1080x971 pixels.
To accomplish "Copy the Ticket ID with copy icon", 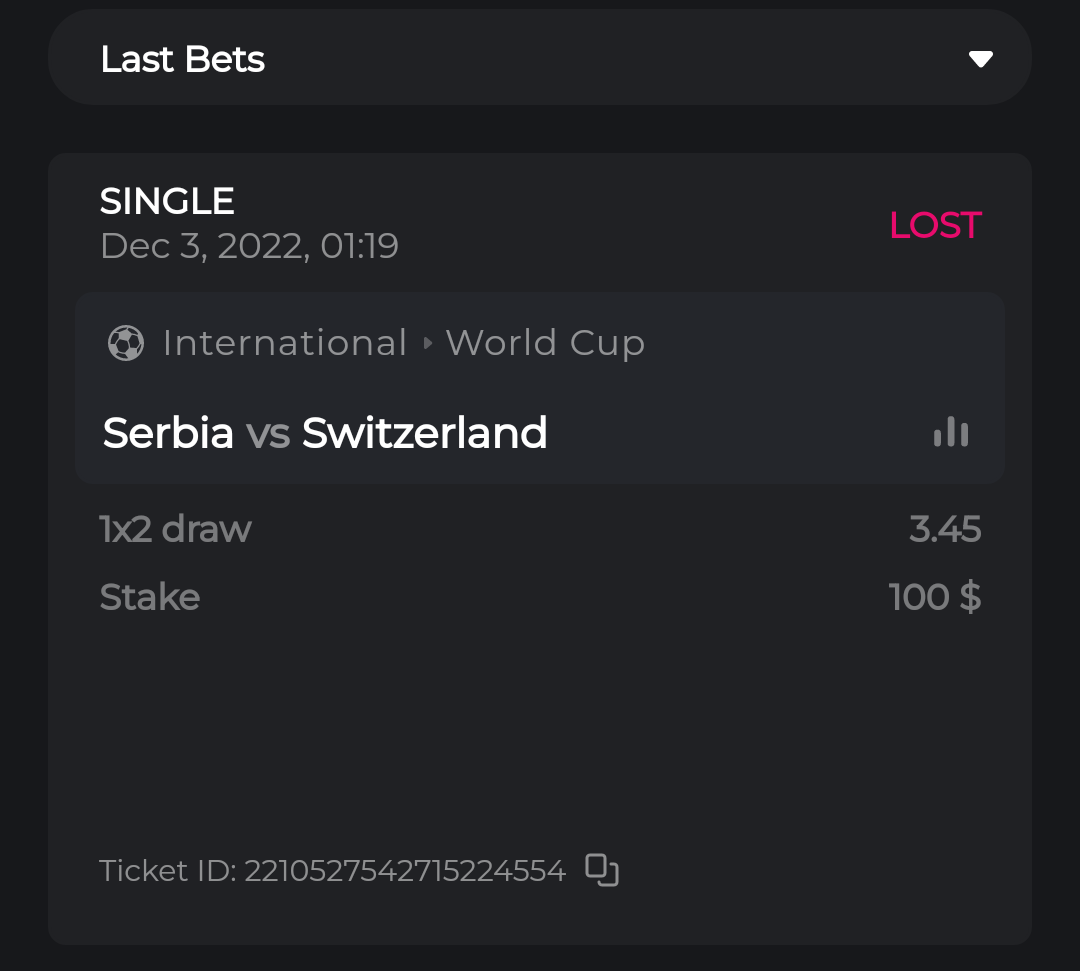I will [x=602, y=870].
